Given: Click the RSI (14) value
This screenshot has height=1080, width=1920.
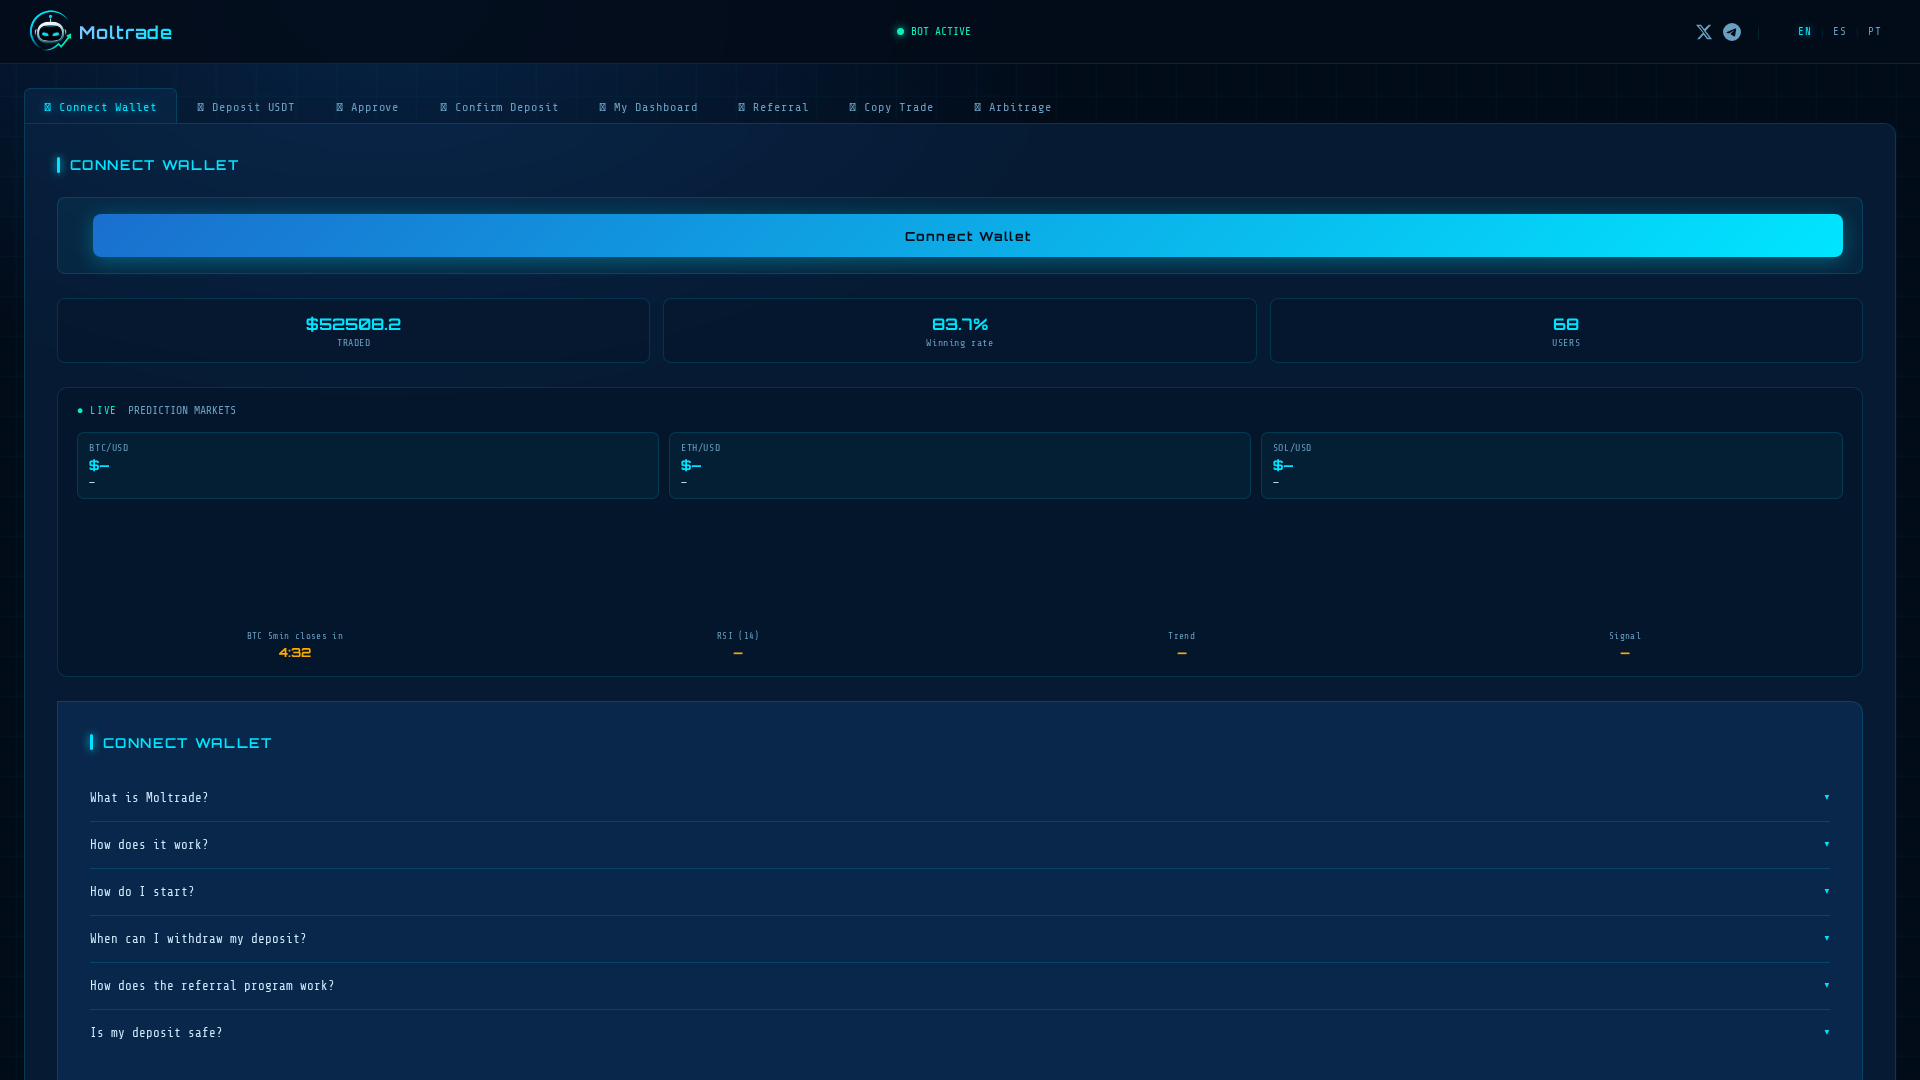Looking at the screenshot, I should click(738, 653).
